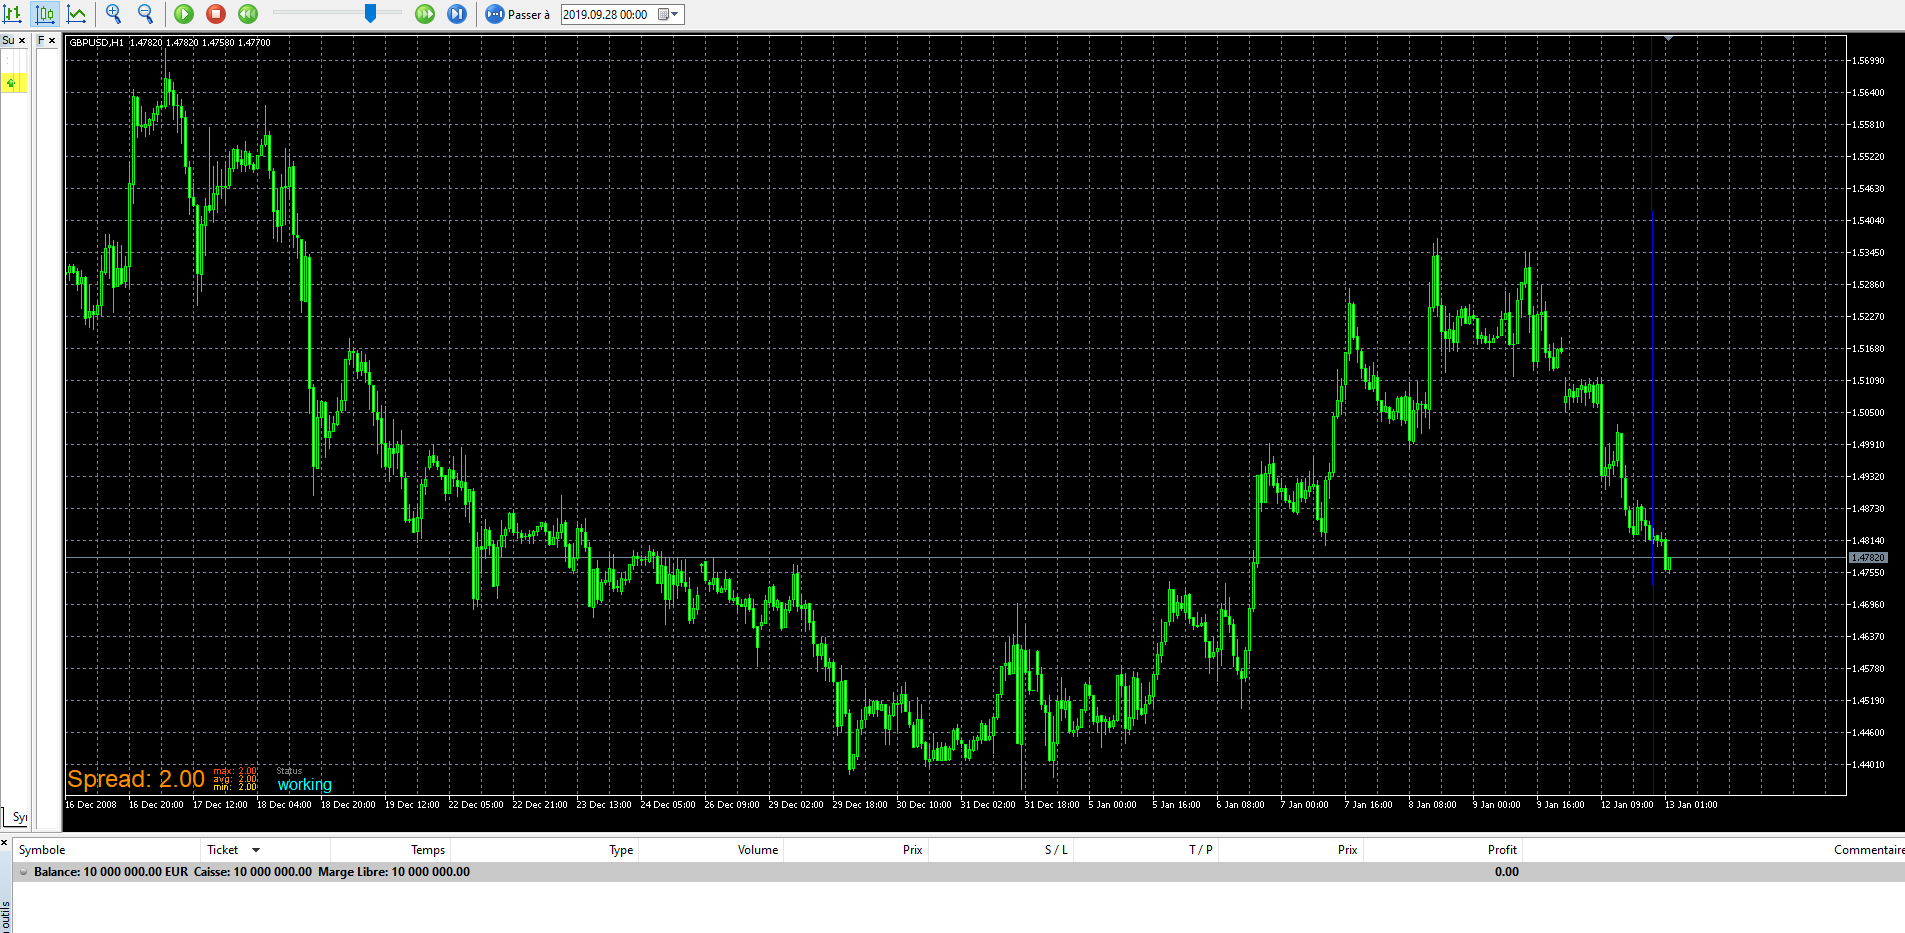
Task: Adjust the playback speed slider handle
Action: point(370,13)
